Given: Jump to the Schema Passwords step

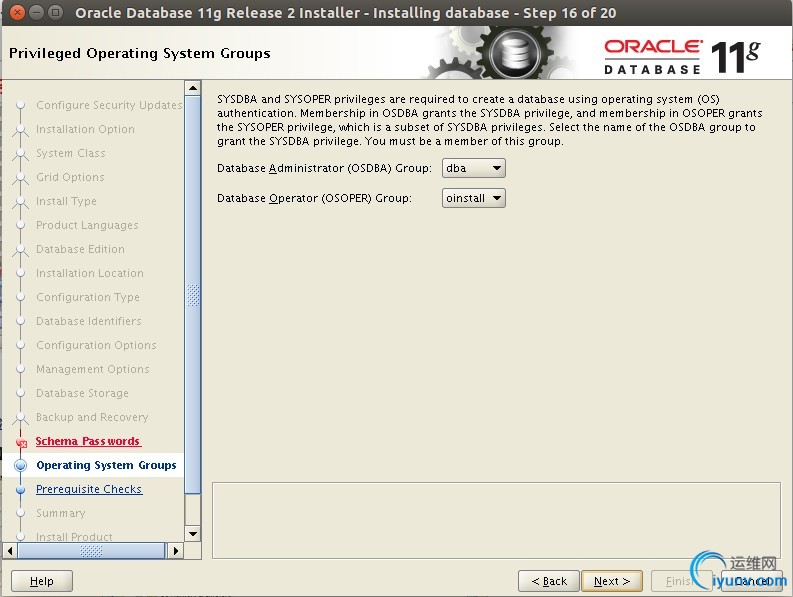Looking at the screenshot, I should click(x=88, y=441).
